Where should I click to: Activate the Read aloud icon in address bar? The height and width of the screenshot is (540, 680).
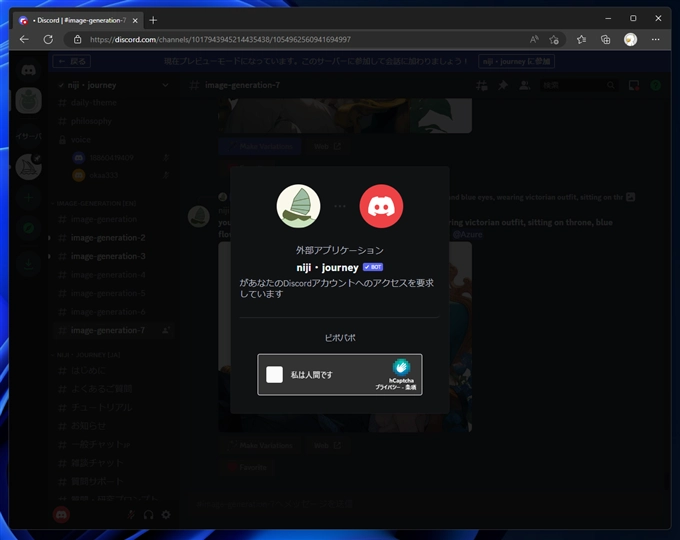[534, 39]
